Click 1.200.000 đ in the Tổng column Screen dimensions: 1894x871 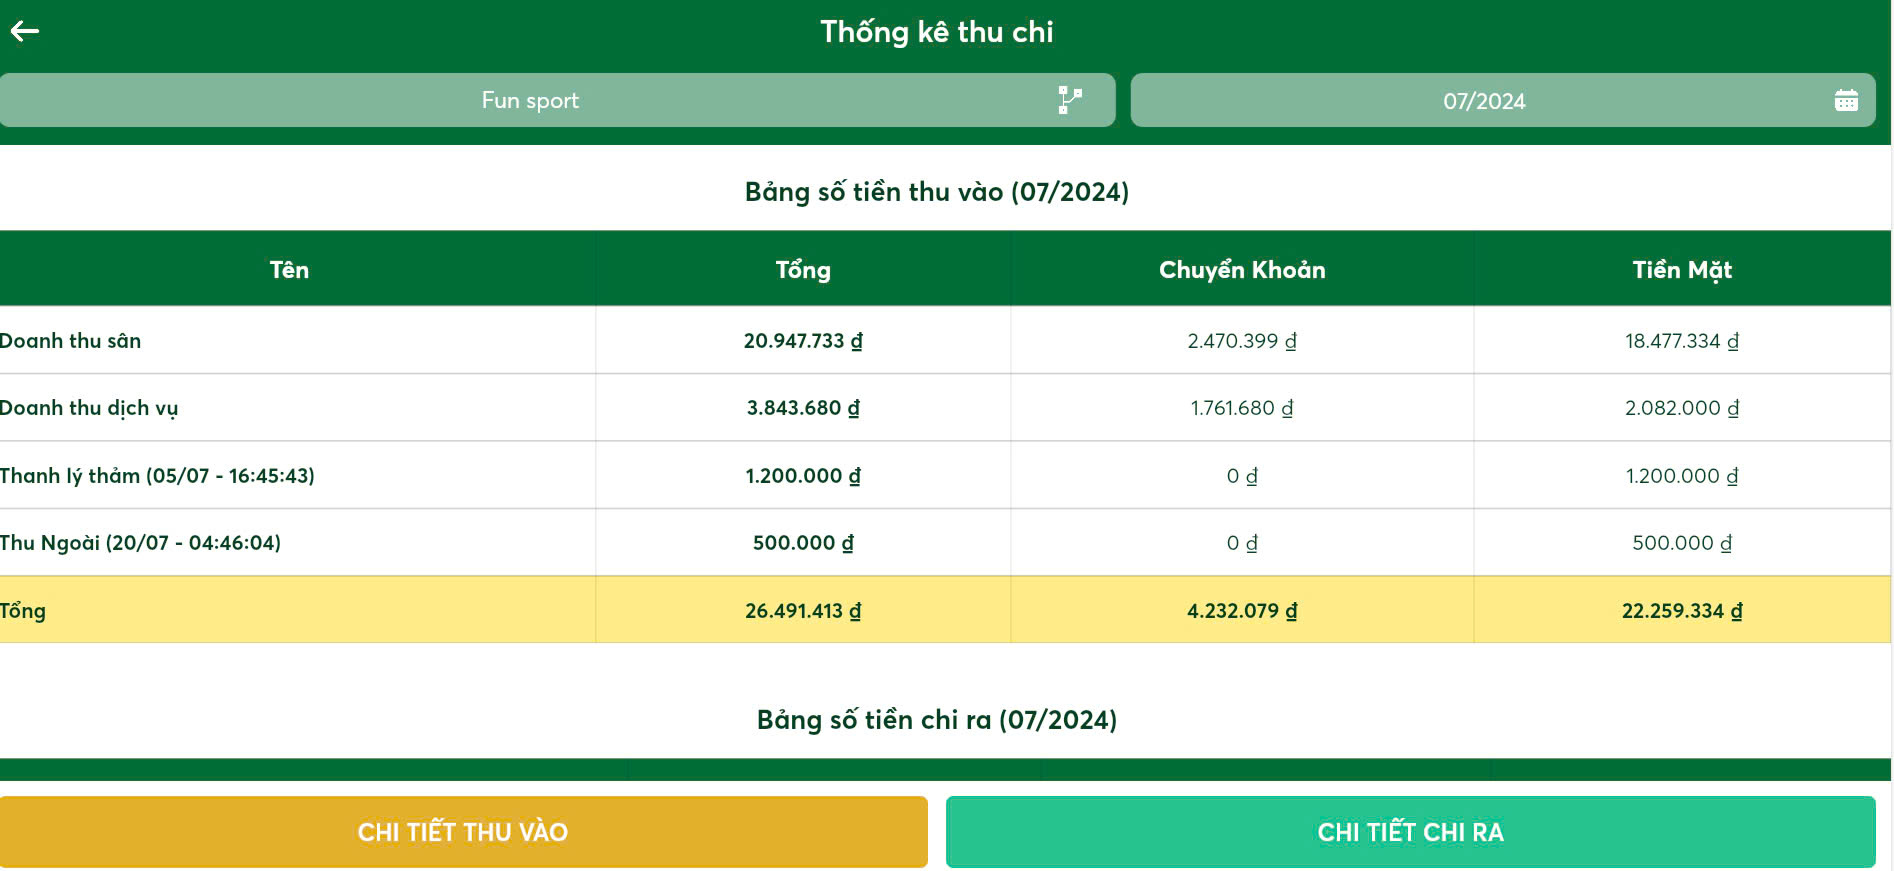click(803, 476)
